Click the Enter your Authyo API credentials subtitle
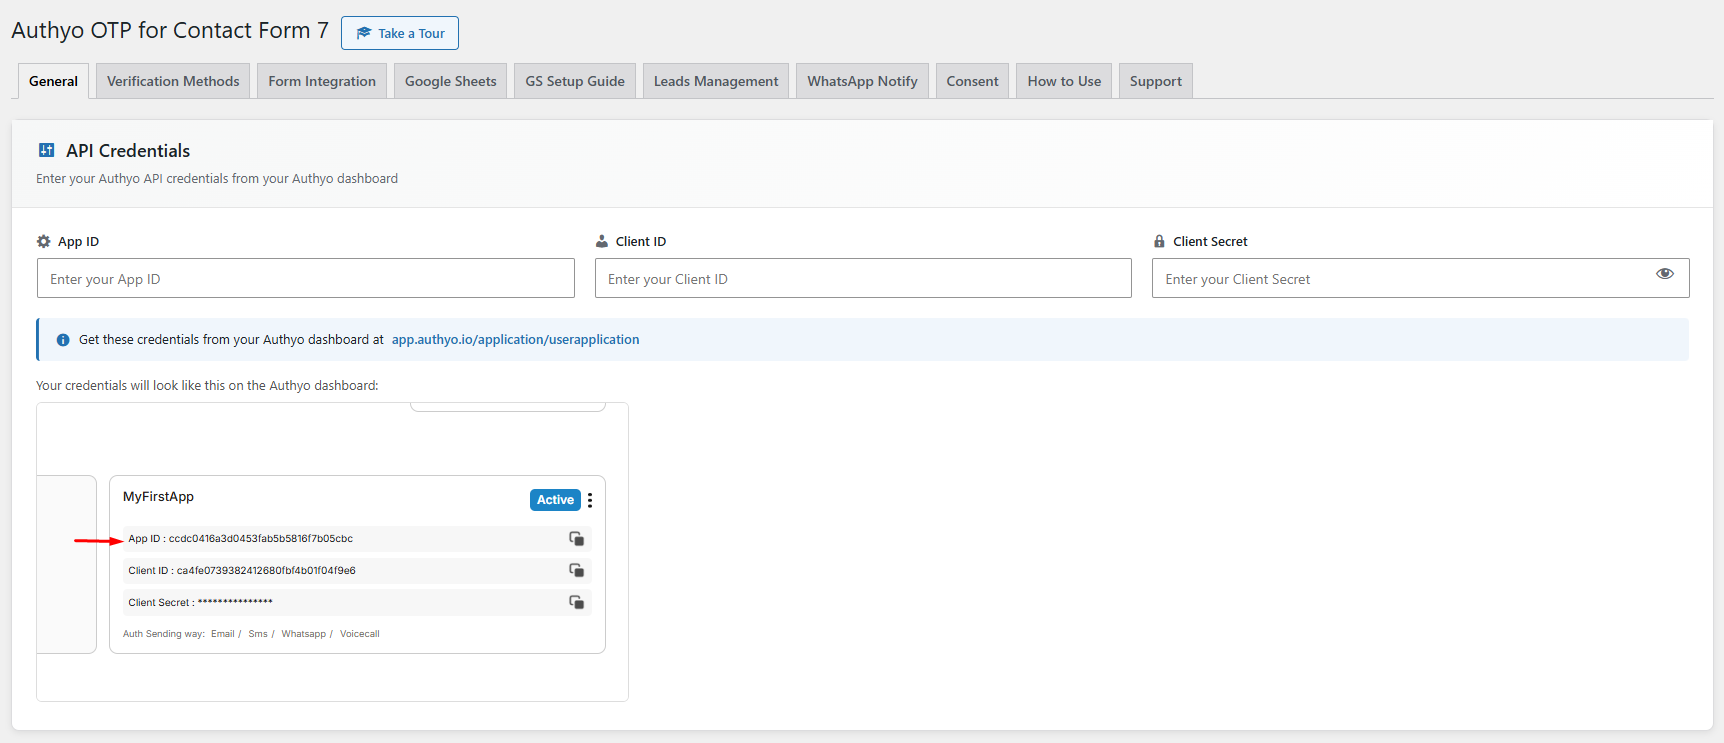The width and height of the screenshot is (1724, 743). point(217,179)
